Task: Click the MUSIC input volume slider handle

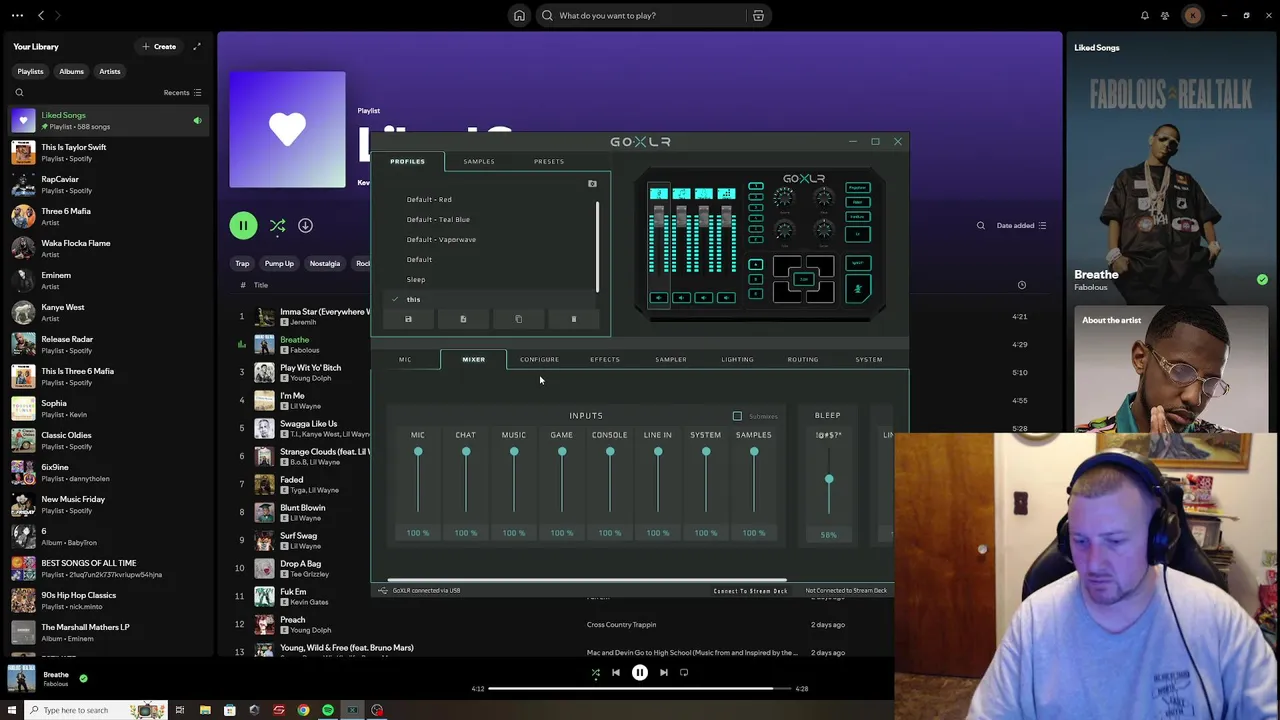Action: pyautogui.click(x=514, y=452)
